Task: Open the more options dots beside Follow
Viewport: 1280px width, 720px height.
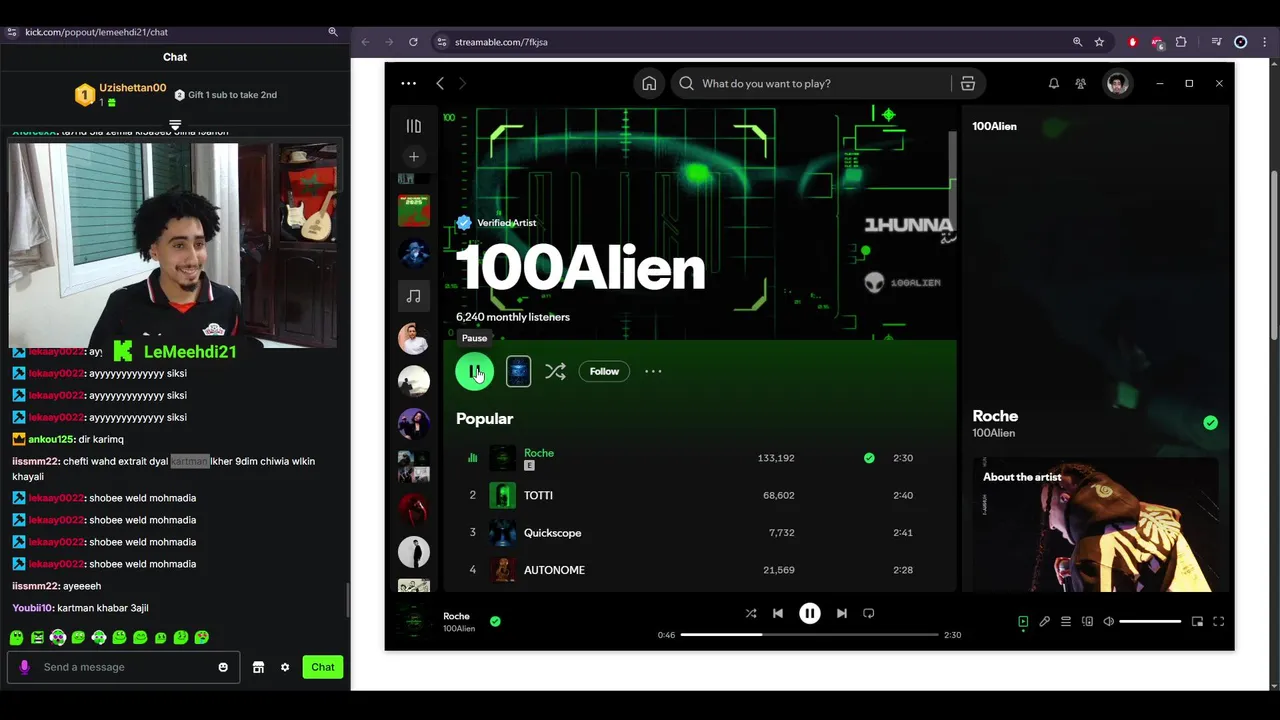Action: (653, 372)
